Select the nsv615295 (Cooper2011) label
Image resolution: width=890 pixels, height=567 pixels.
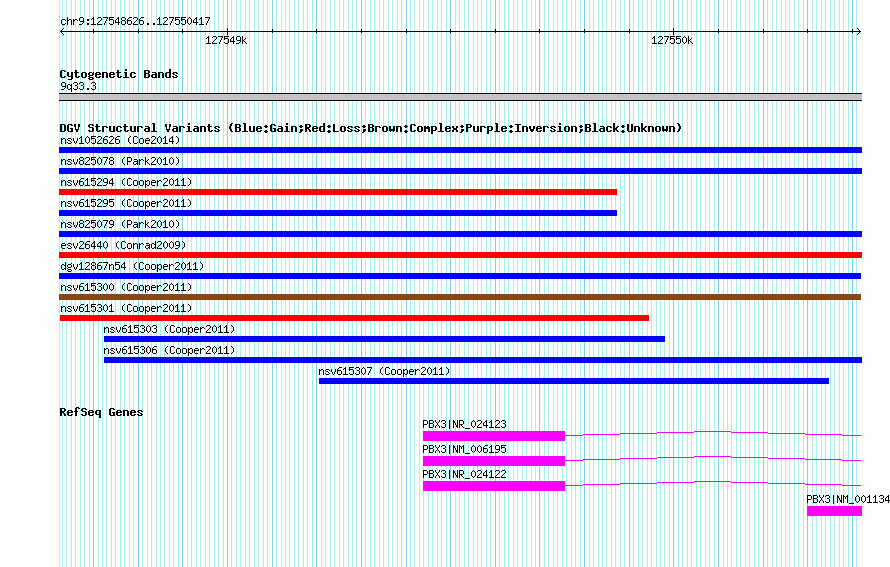pos(126,203)
